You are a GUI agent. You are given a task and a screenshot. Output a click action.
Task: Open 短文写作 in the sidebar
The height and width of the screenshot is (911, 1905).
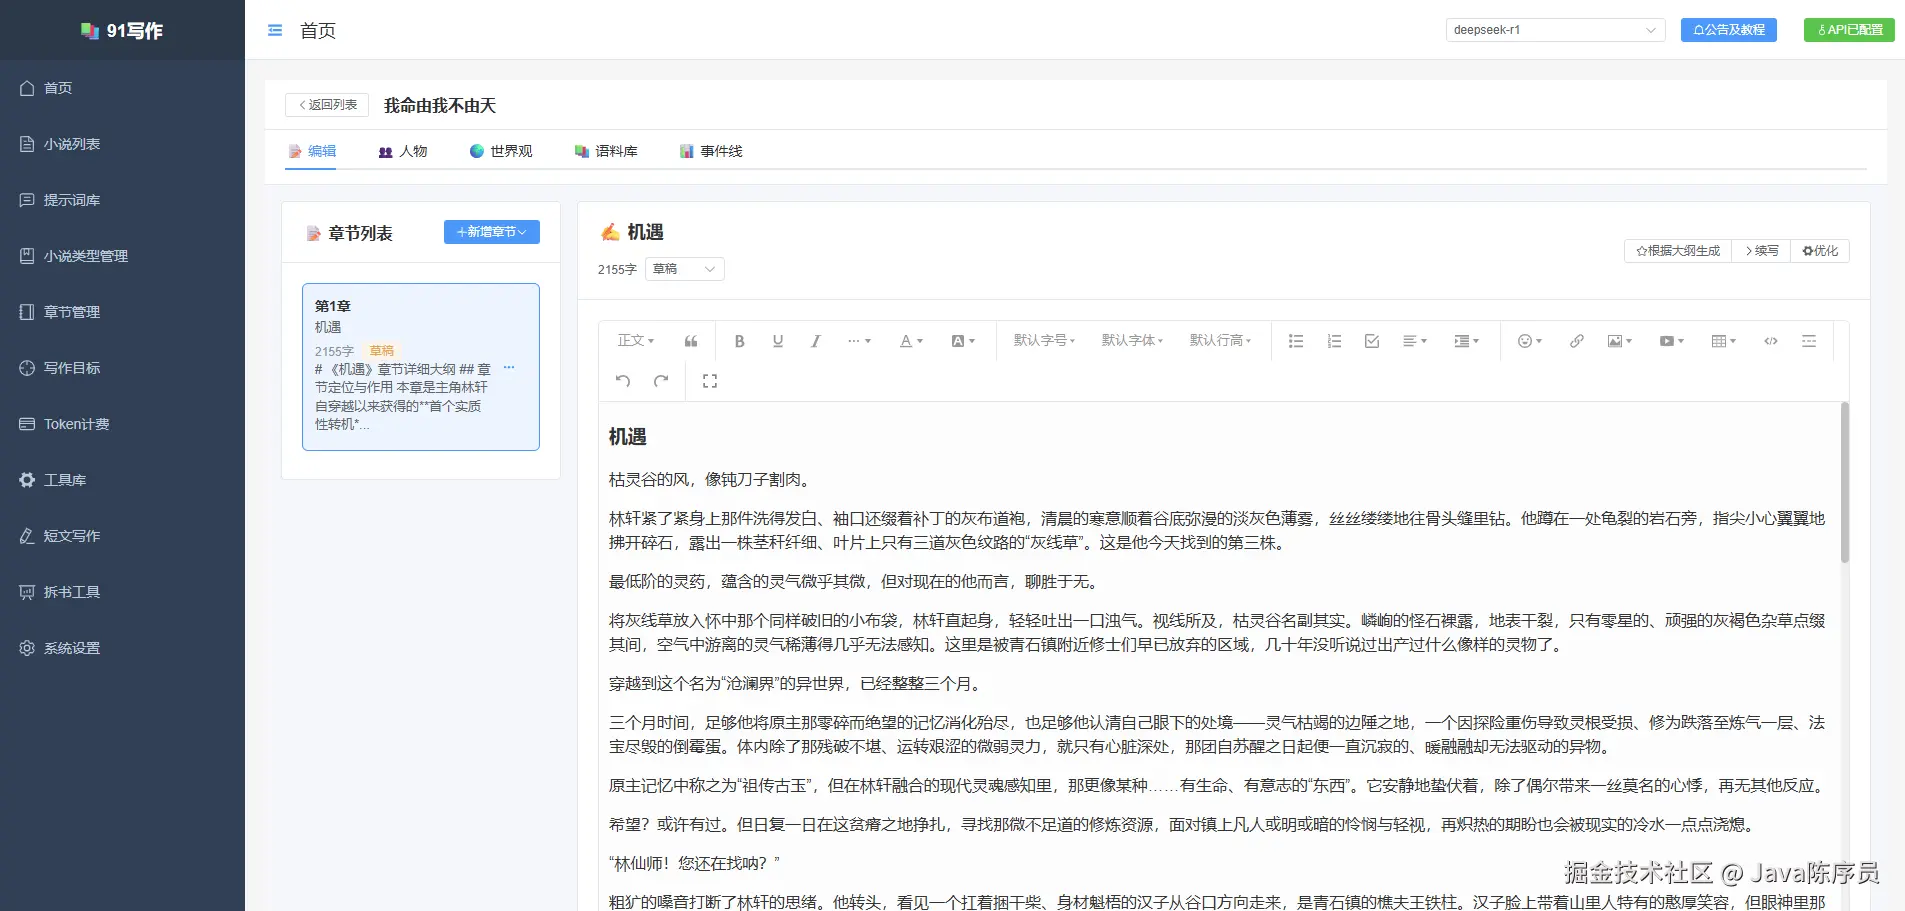coord(122,536)
